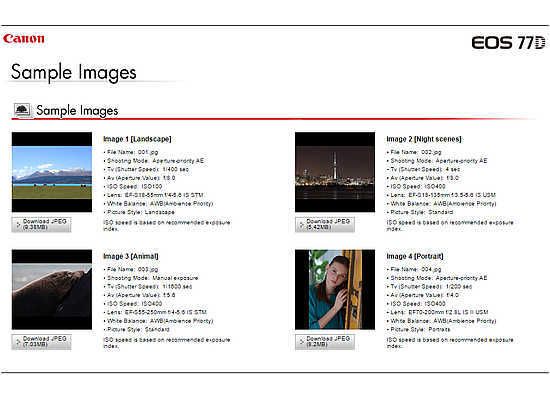Open the Landscape mountain thumbnail
Screen dimensions: 550x400
[x=52, y=172]
